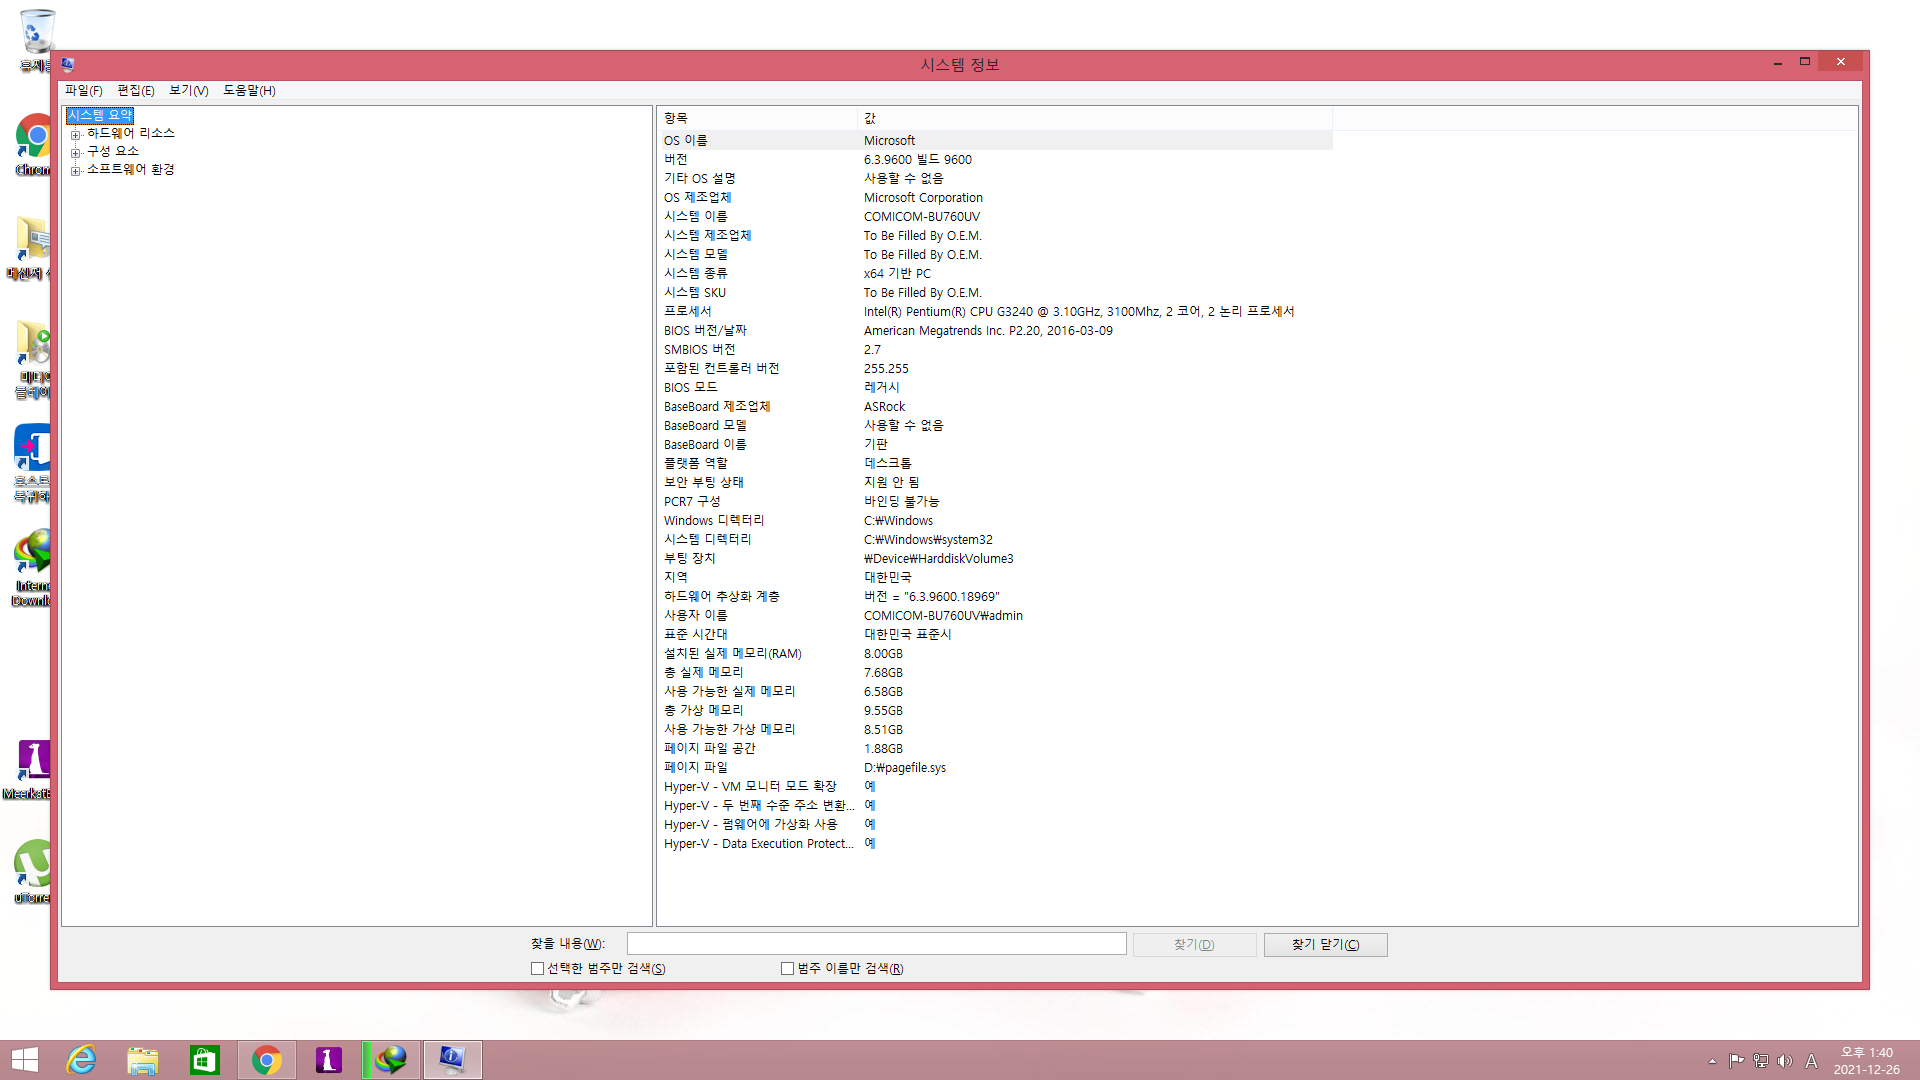Select the 프로세서 row
Image resolution: width=1920 pixels, height=1080 pixels.
click(x=995, y=312)
